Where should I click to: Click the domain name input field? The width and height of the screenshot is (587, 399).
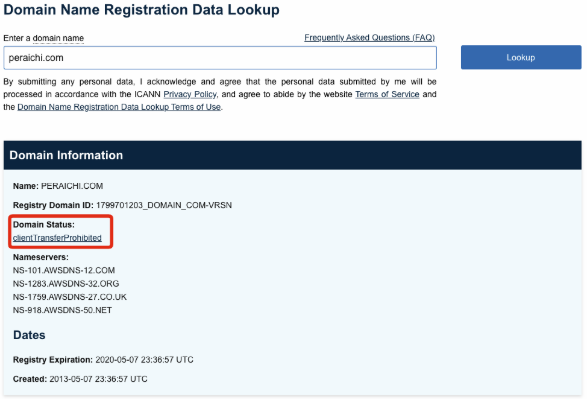220,58
